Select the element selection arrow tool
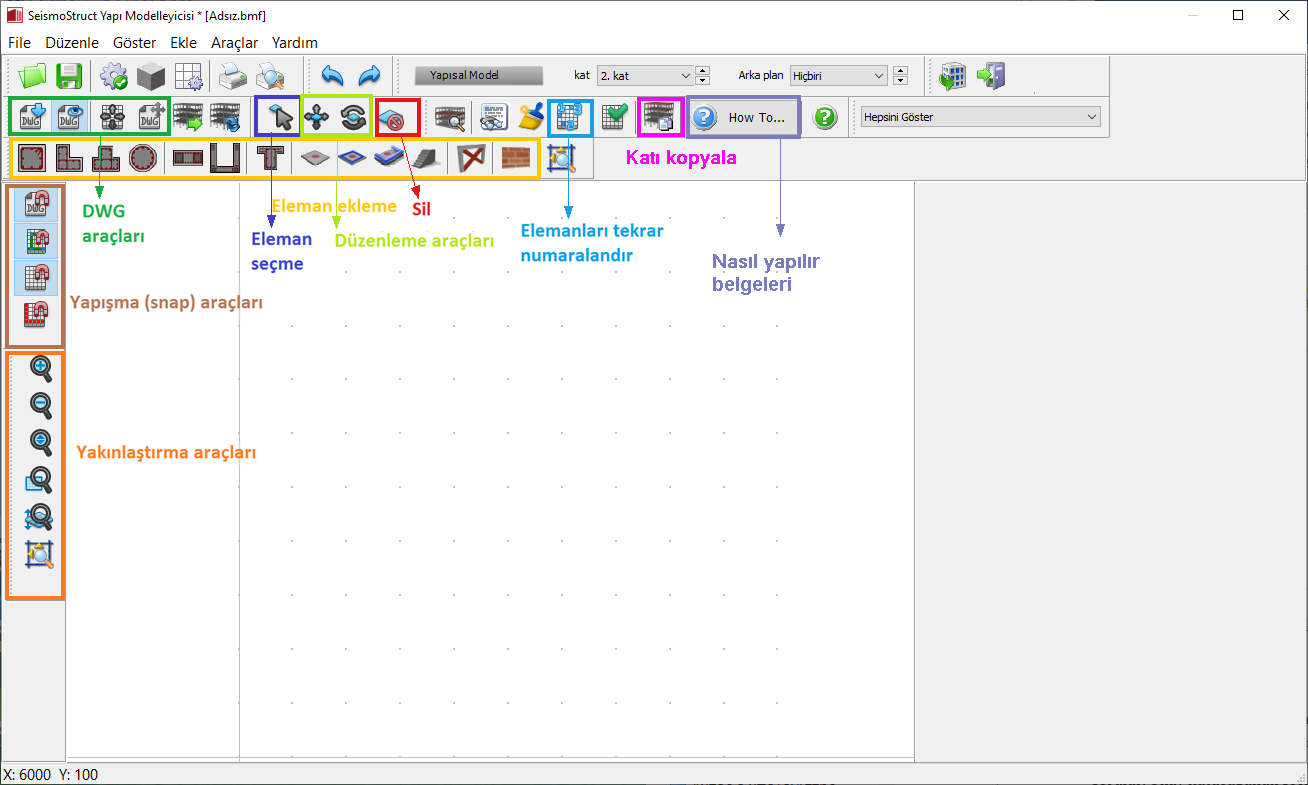This screenshot has height=785, width=1308. 282,118
